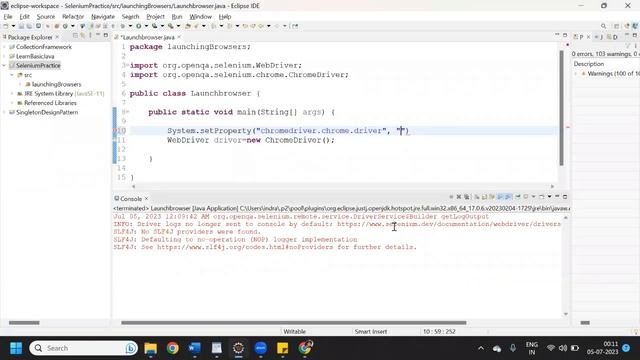
Task: Open the Run button dropdown arrow
Action: click(146, 26)
